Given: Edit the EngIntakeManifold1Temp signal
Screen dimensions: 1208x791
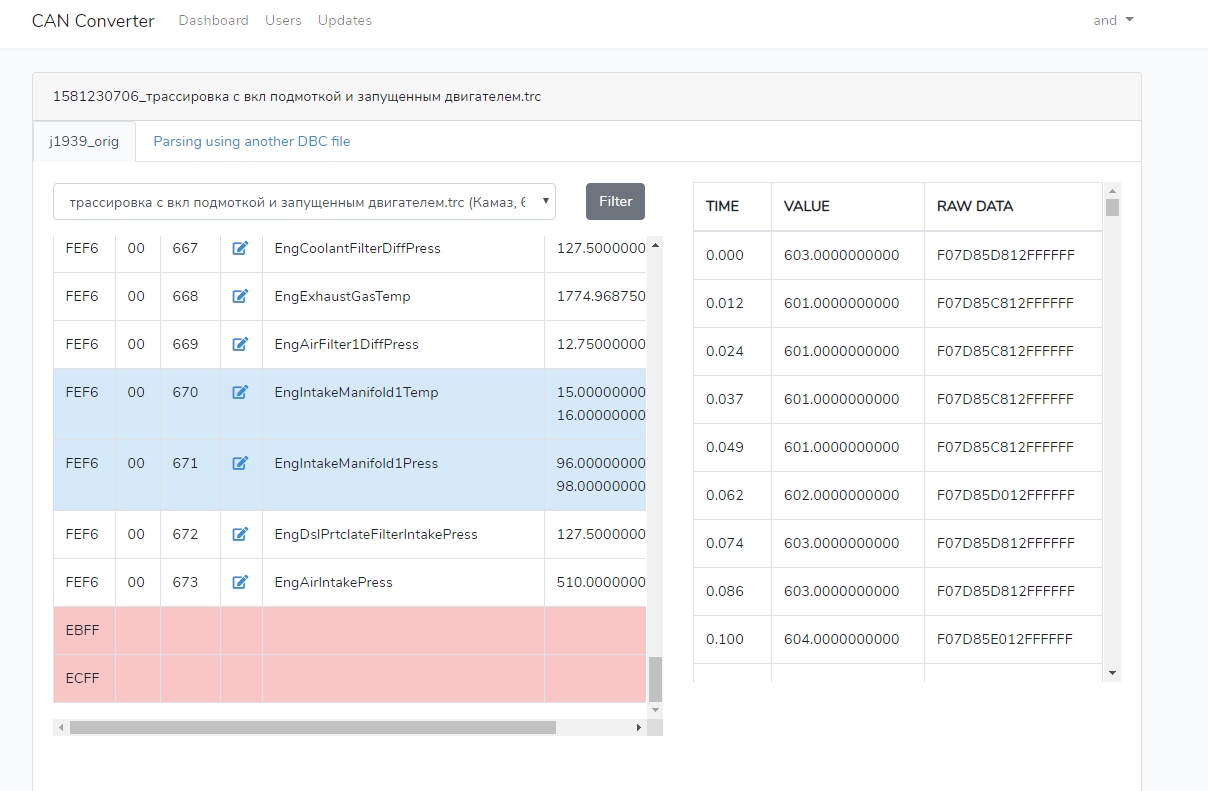Looking at the screenshot, I should [x=240, y=392].
